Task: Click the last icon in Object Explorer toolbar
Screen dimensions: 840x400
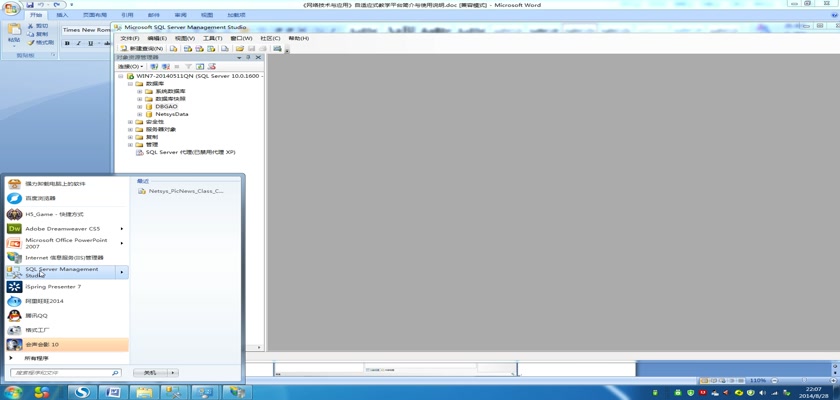Action: [x=212, y=66]
